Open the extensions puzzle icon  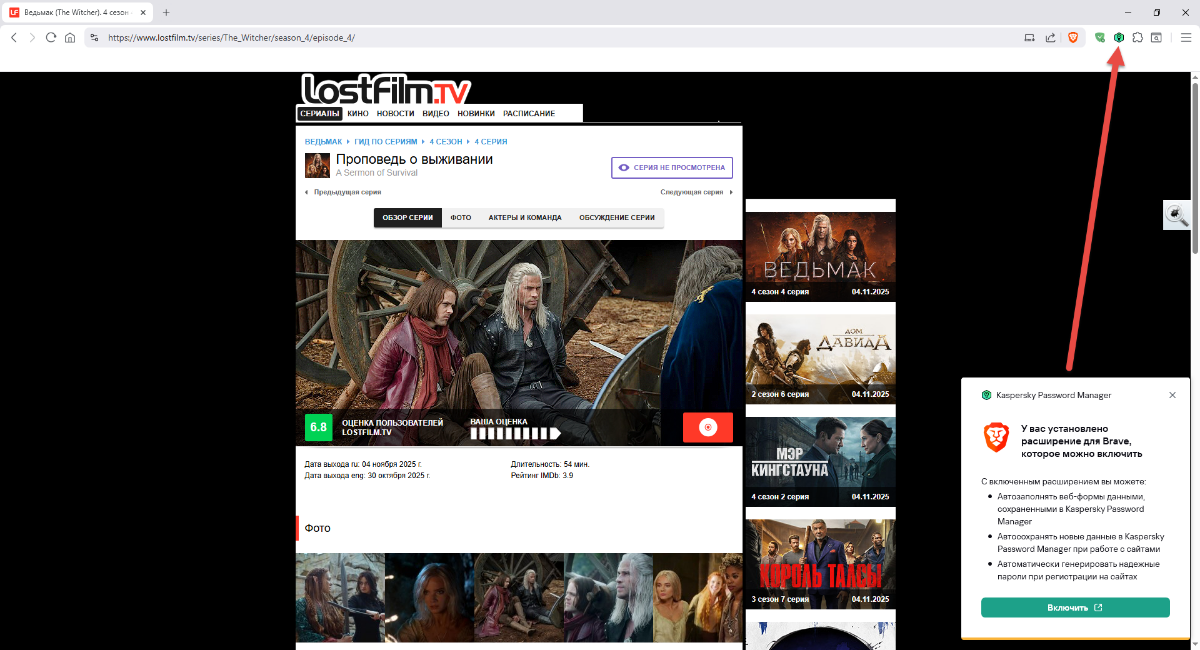[x=1137, y=37]
